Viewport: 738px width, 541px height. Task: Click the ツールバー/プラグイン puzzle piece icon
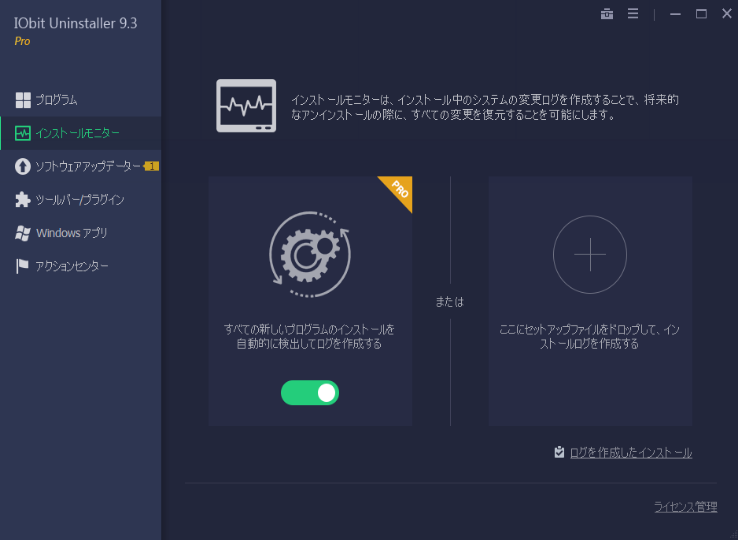click(23, 200)
